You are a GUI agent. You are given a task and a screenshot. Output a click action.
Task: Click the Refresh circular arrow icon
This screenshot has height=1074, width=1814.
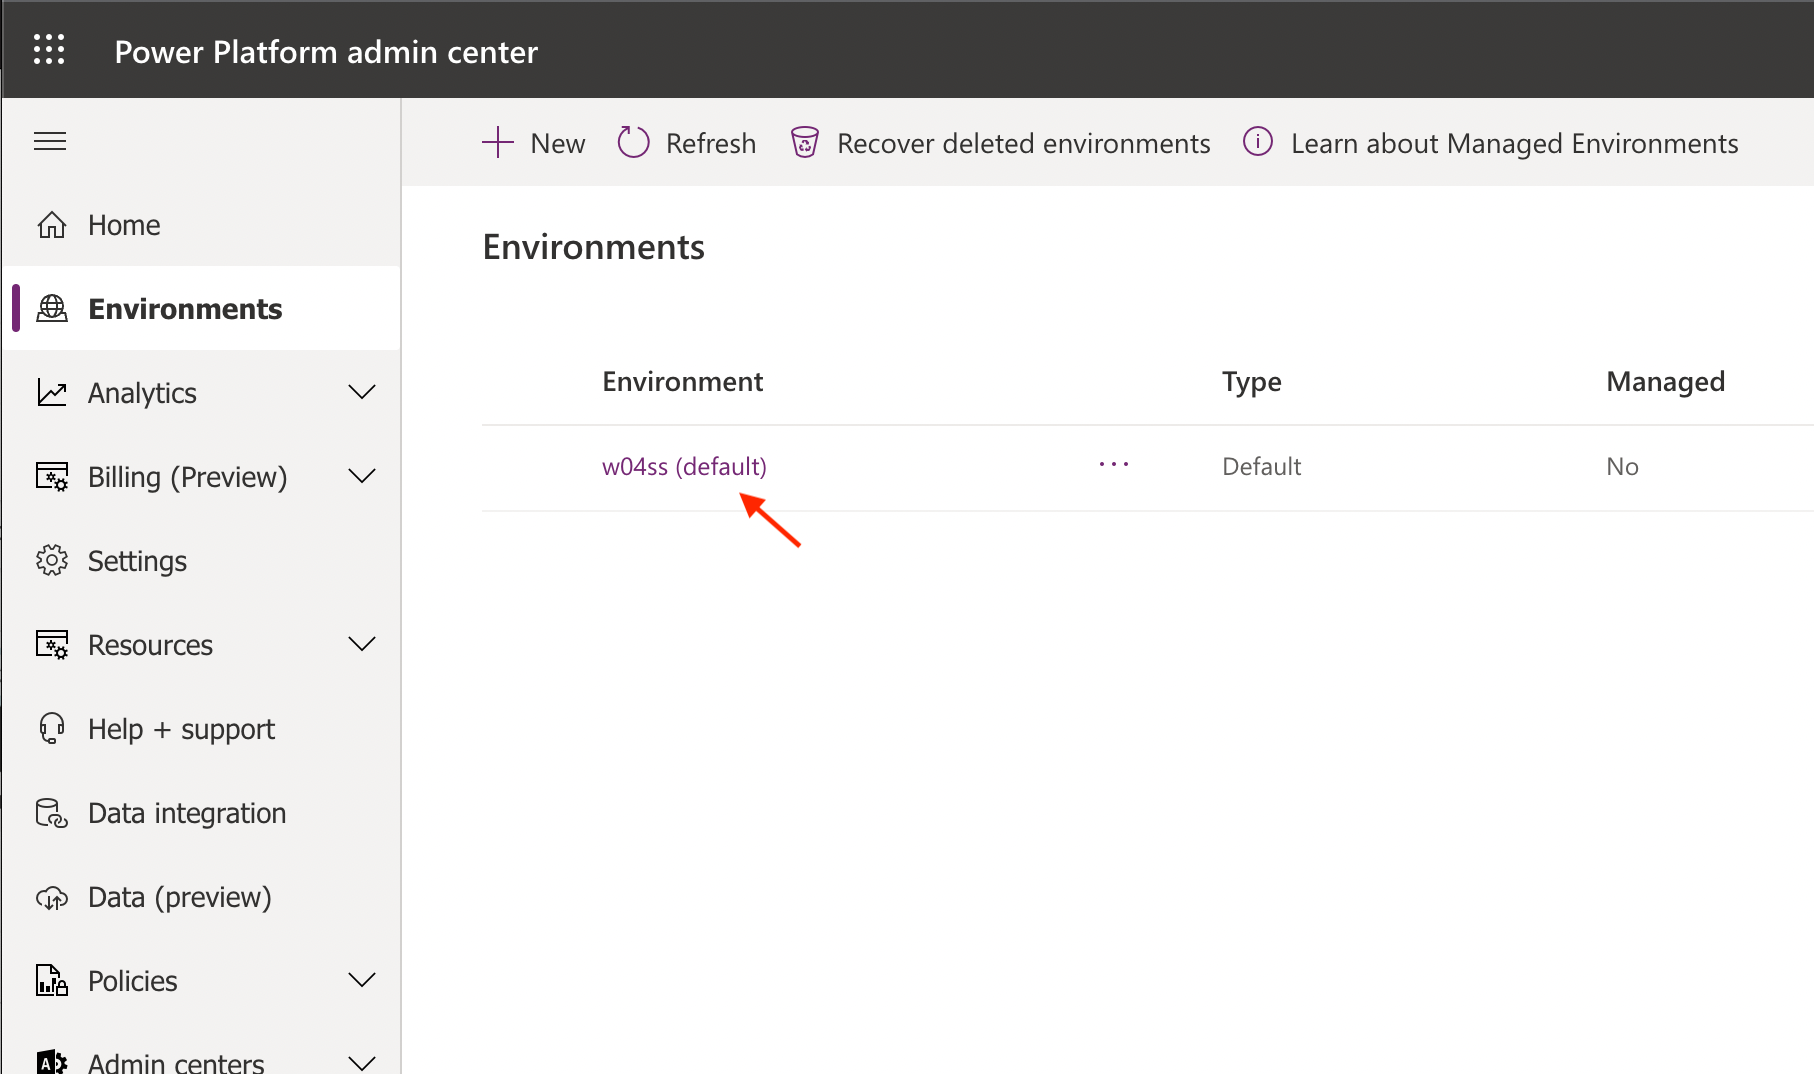pos(633,143)
